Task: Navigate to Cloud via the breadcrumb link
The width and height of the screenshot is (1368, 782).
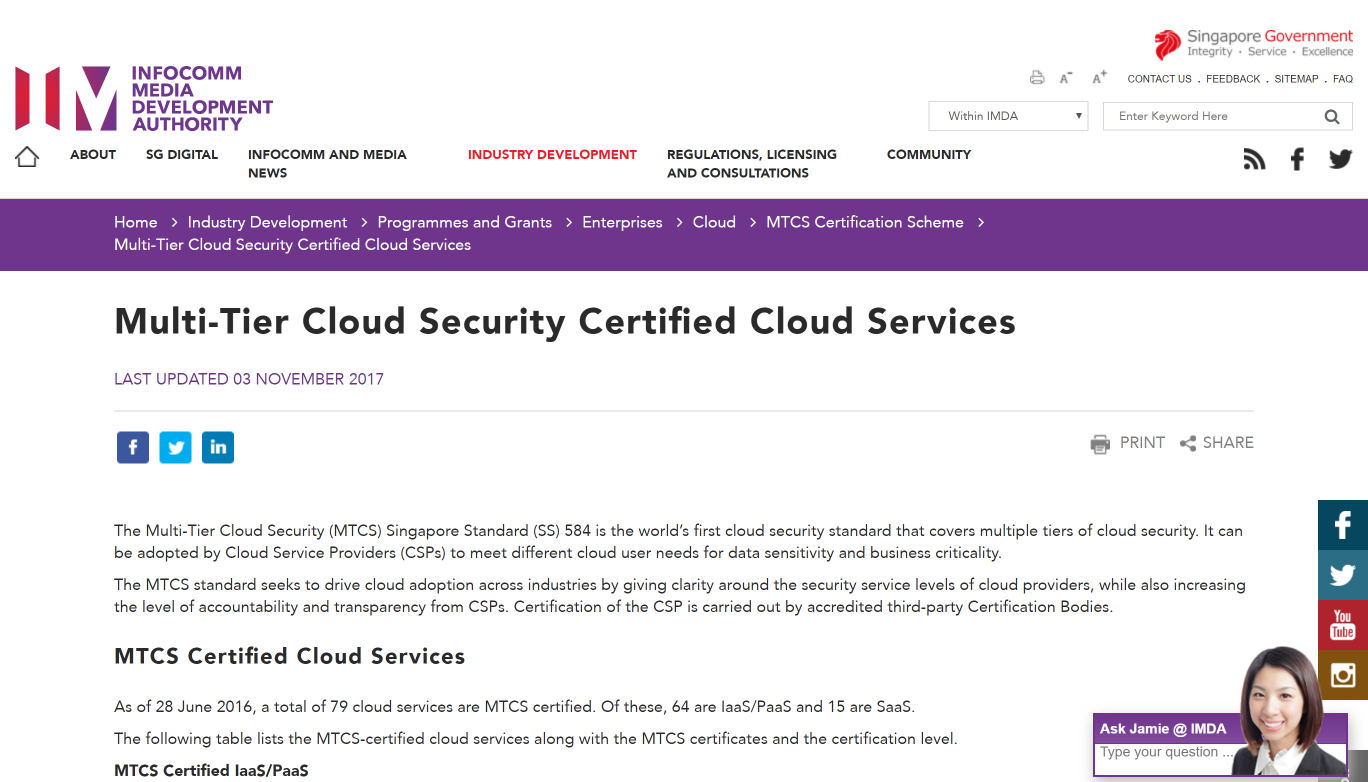Action: point(714,222)
